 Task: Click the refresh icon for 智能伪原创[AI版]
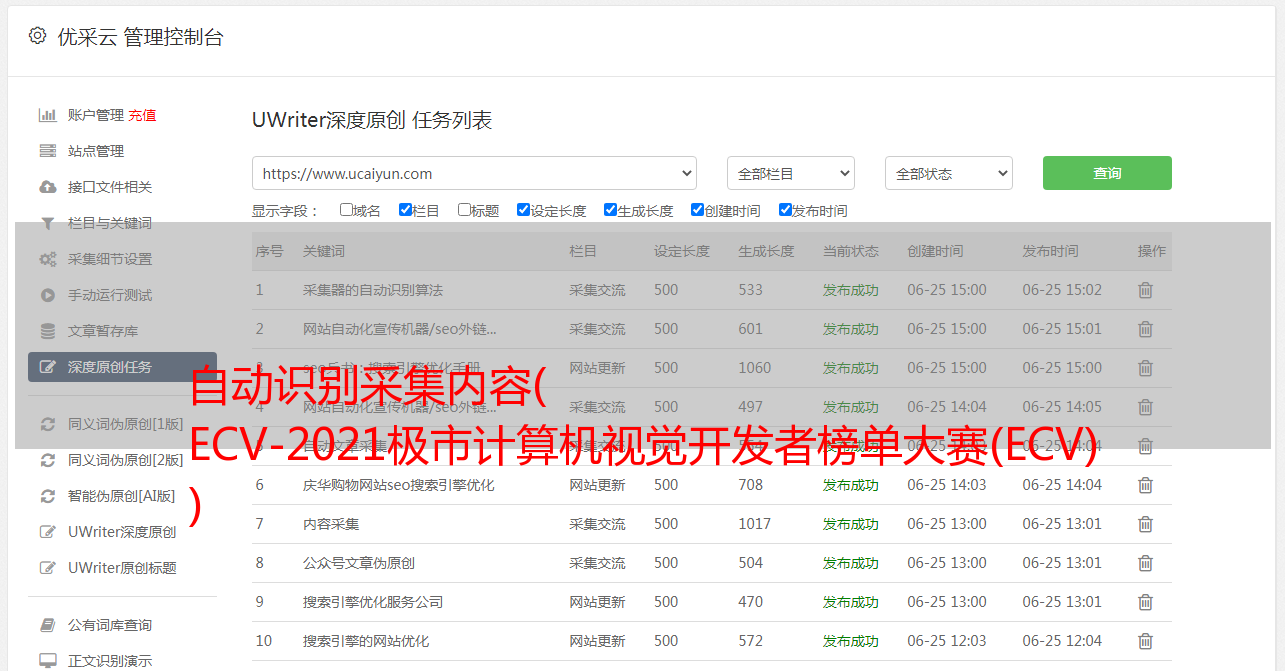pyautogui.click(x=47, y=496)
